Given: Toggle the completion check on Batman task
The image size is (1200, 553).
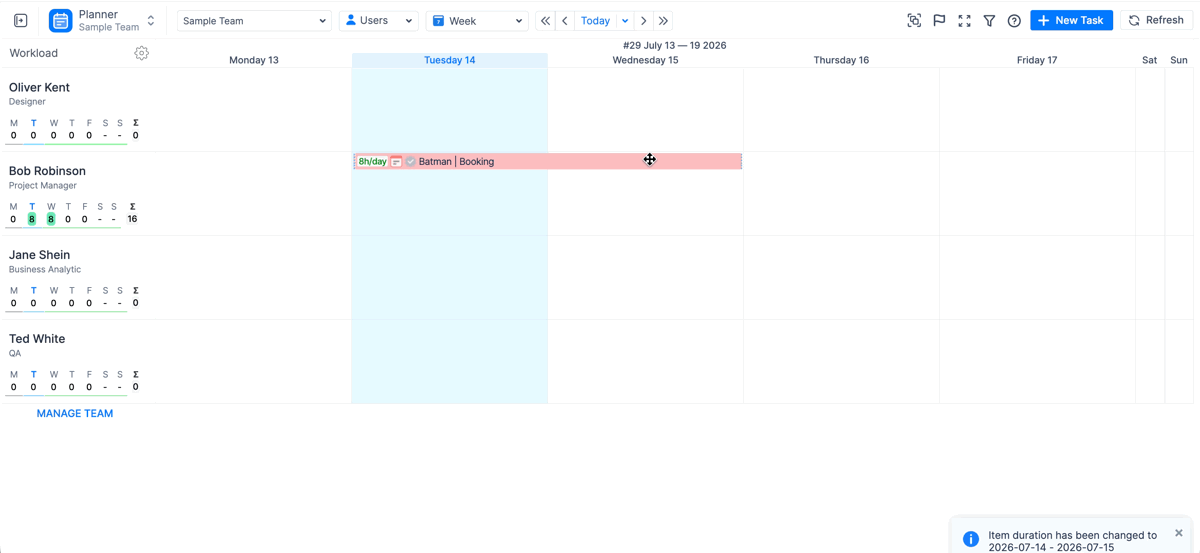Looking at the screenshot, I should [x=410, y=161].
